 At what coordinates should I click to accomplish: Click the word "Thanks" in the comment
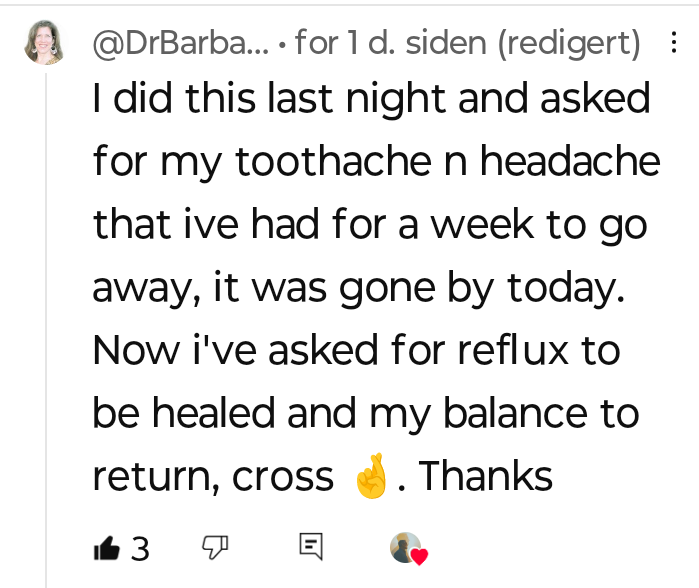pyautogui.click(x=485, y=477)
